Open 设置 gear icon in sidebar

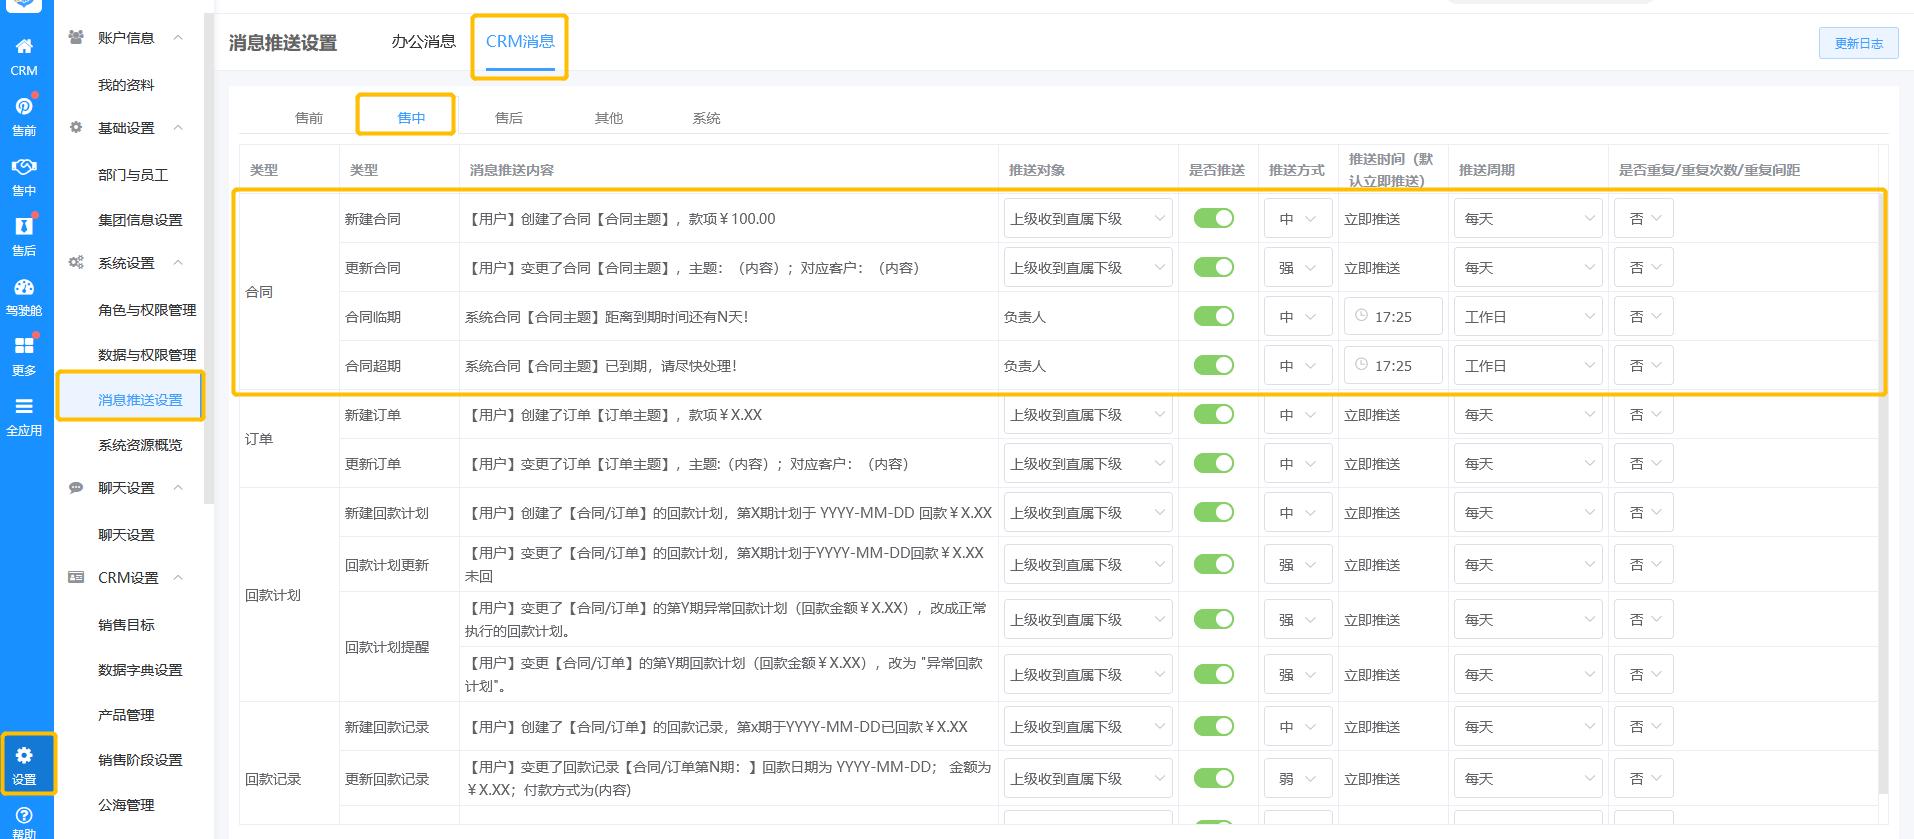(24, 755)
